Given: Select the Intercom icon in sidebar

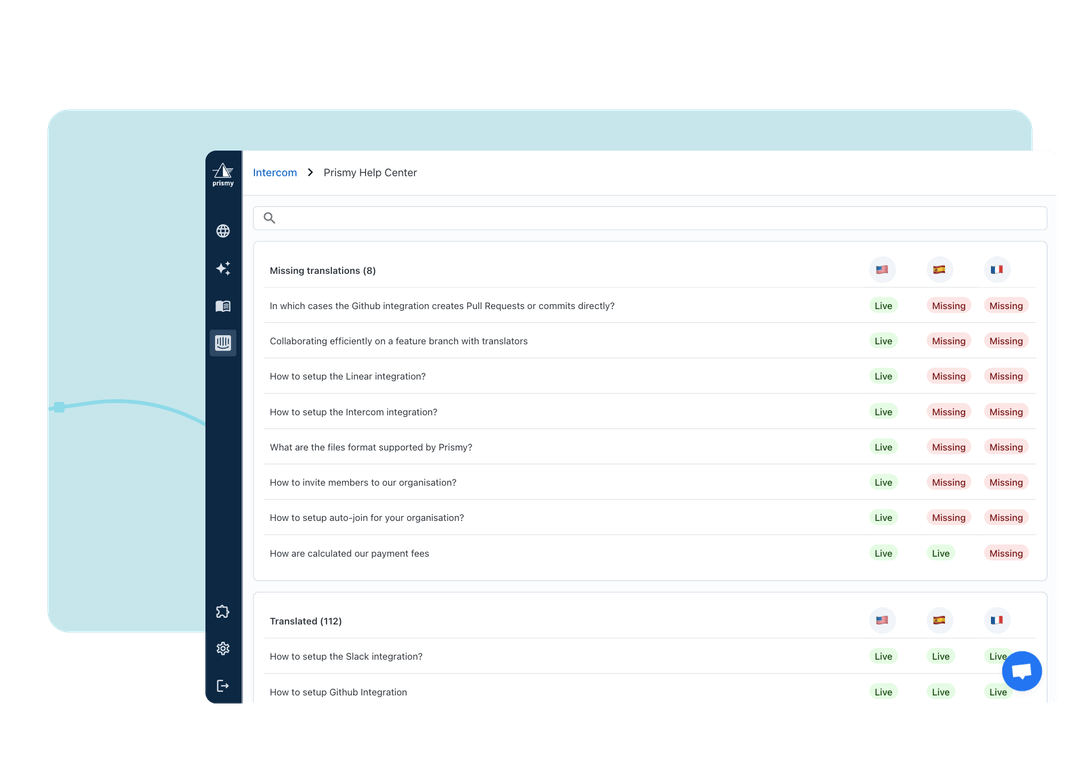Looking at the screenshot, I should pyautogui.click(x=223, y=343).
